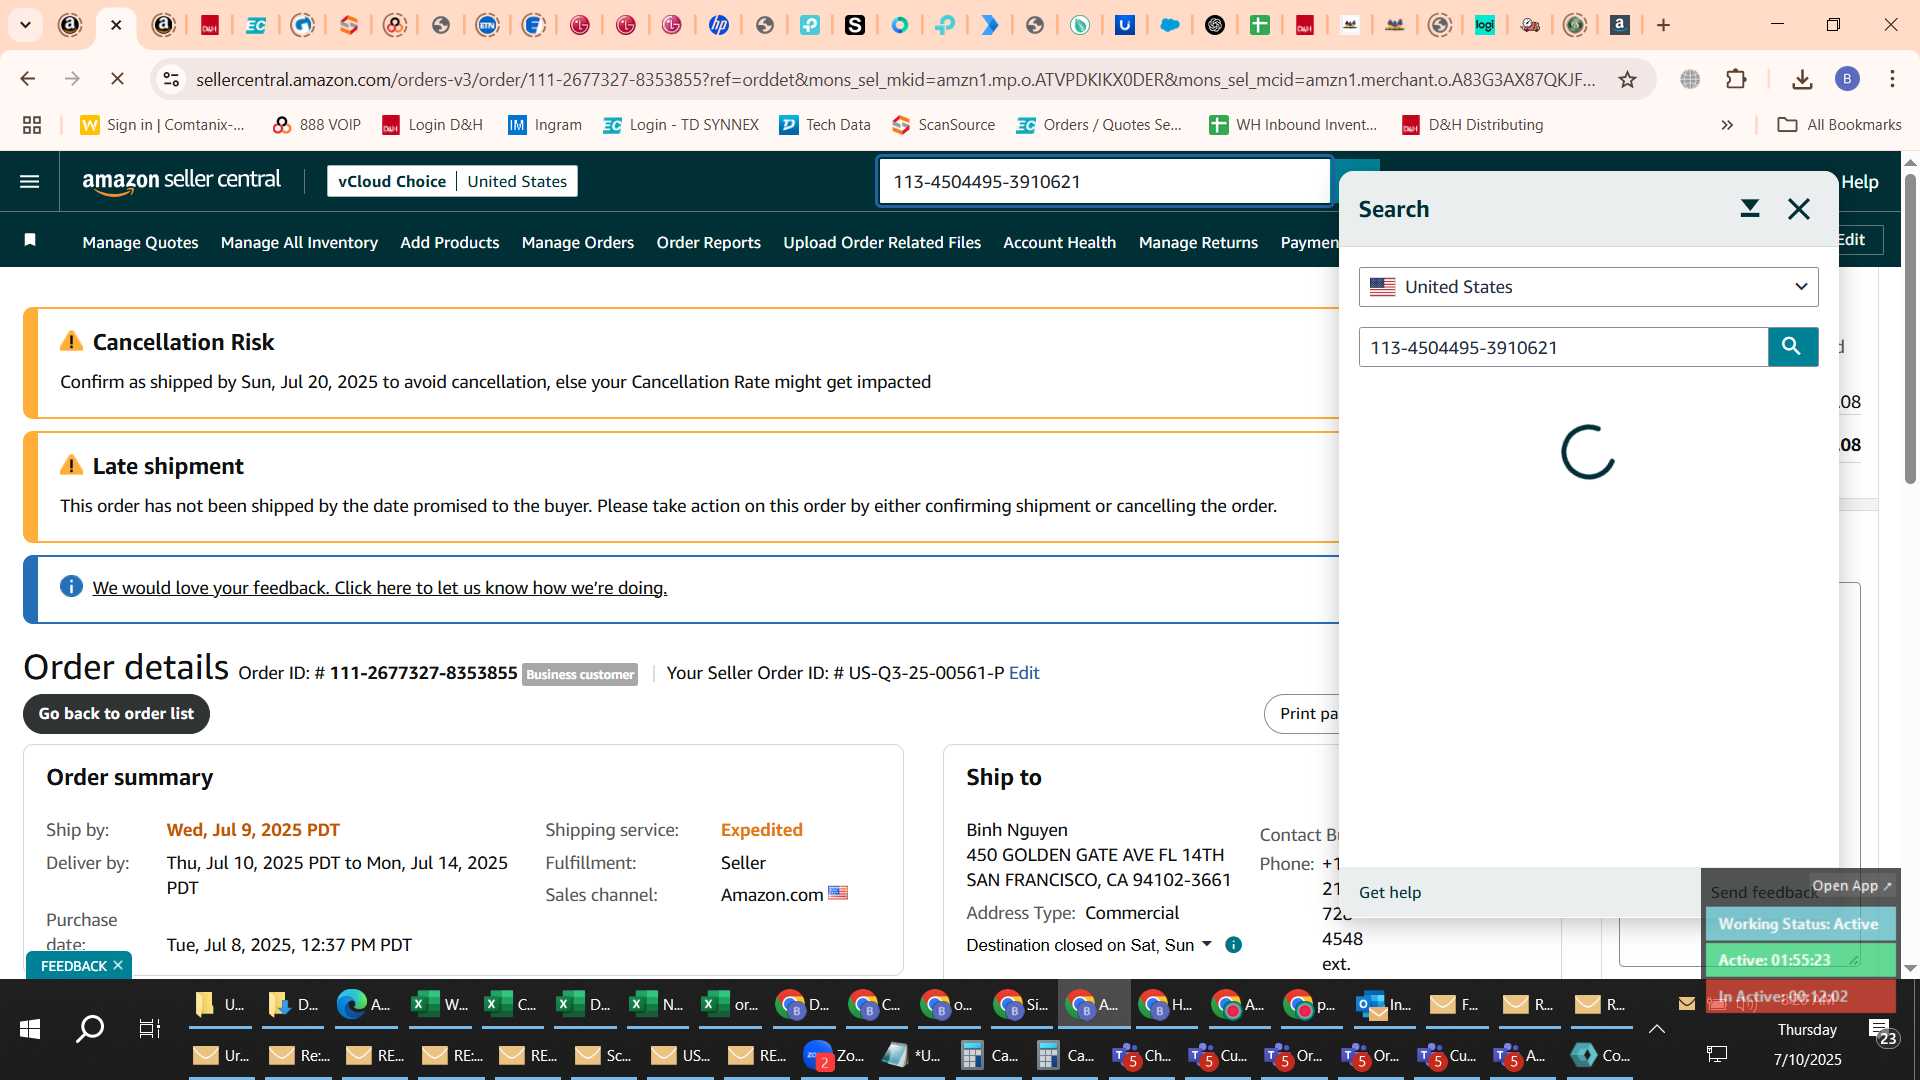
Task: Open Manage Orders menu
Action: [x=578, y=242]
